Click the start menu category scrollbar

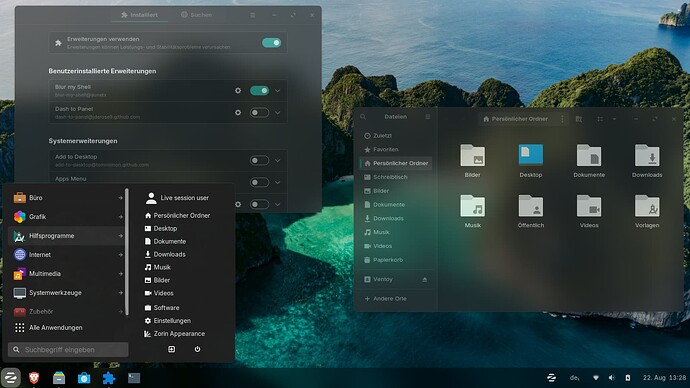[127, 252]
